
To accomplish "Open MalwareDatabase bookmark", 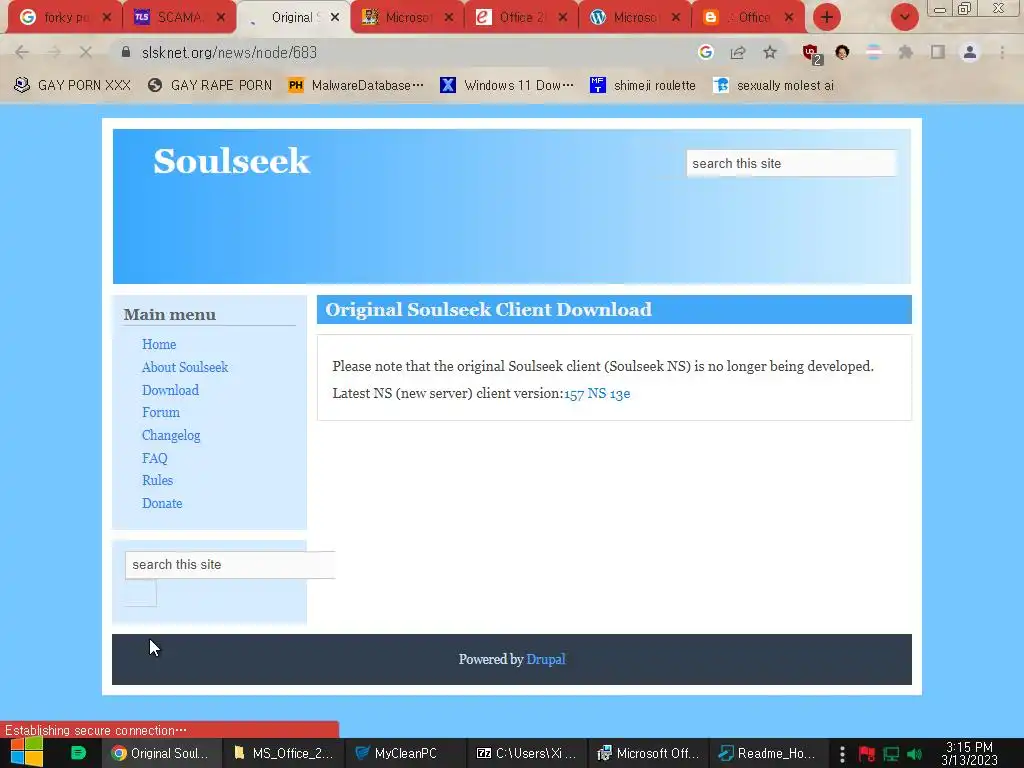I will coord(356,85).
